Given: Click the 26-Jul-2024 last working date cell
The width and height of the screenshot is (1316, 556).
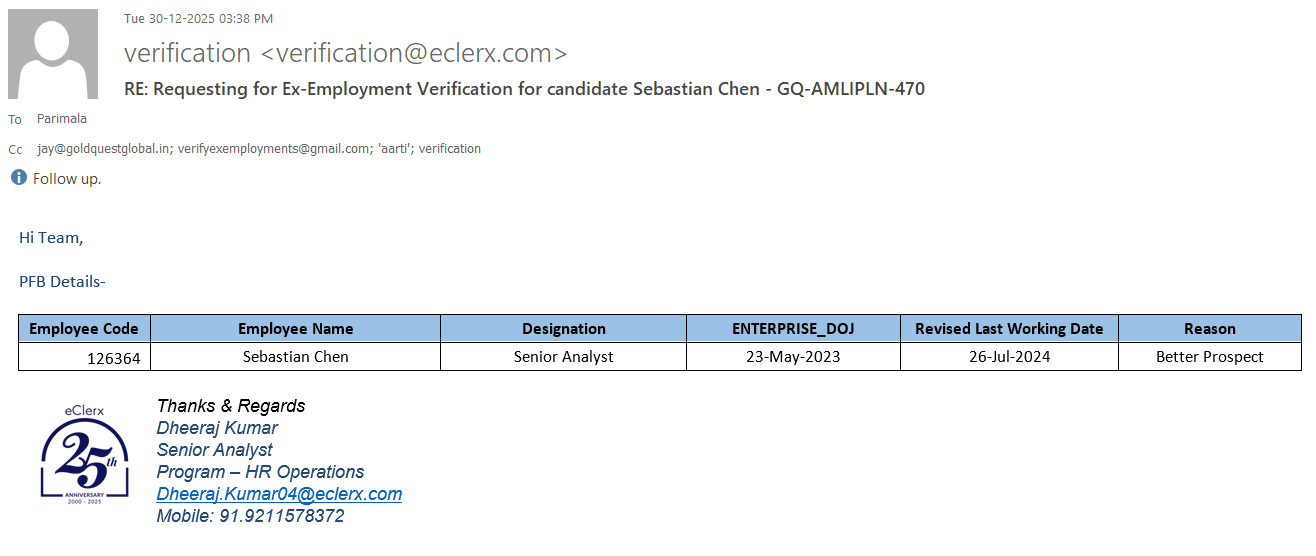Looking at the screenshot, I should tap(1009, 357).
